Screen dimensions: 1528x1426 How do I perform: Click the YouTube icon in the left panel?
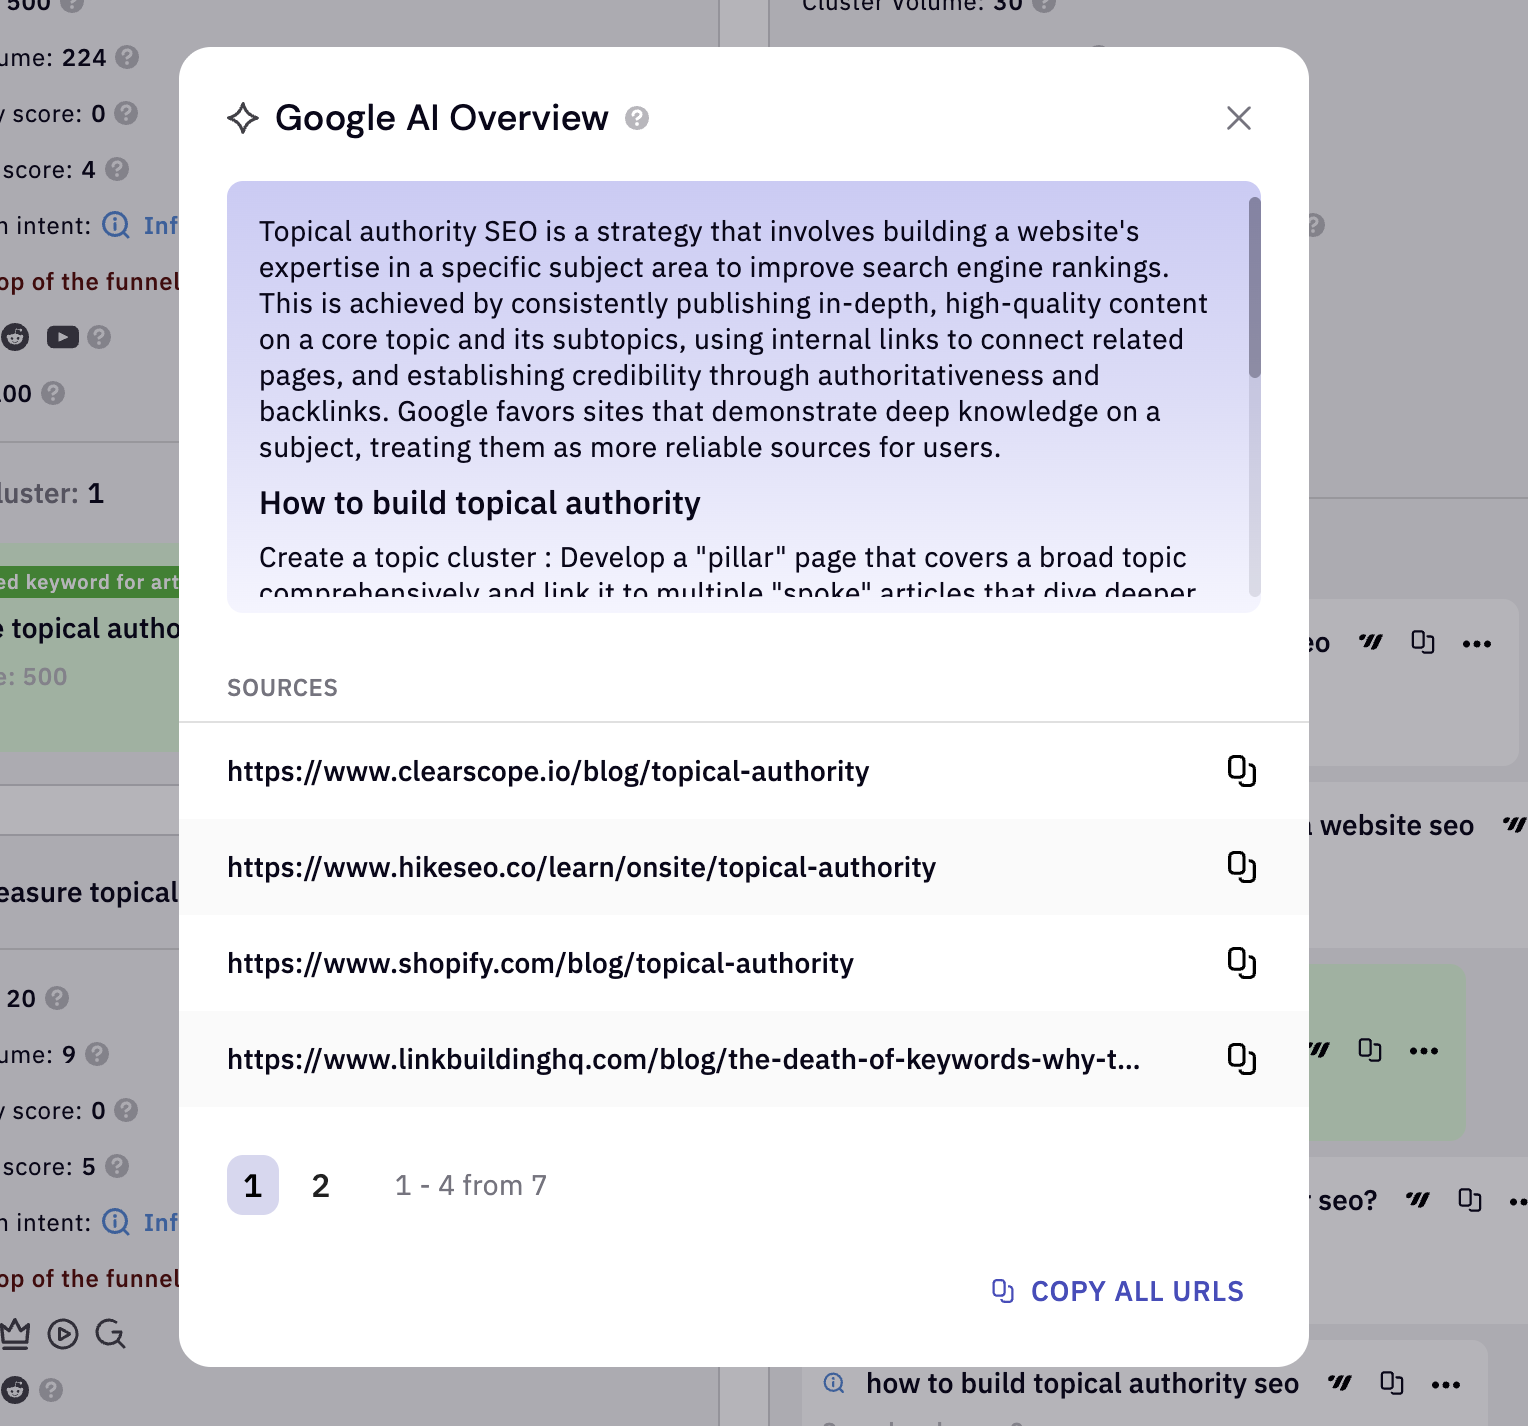(x=62, y=337)
